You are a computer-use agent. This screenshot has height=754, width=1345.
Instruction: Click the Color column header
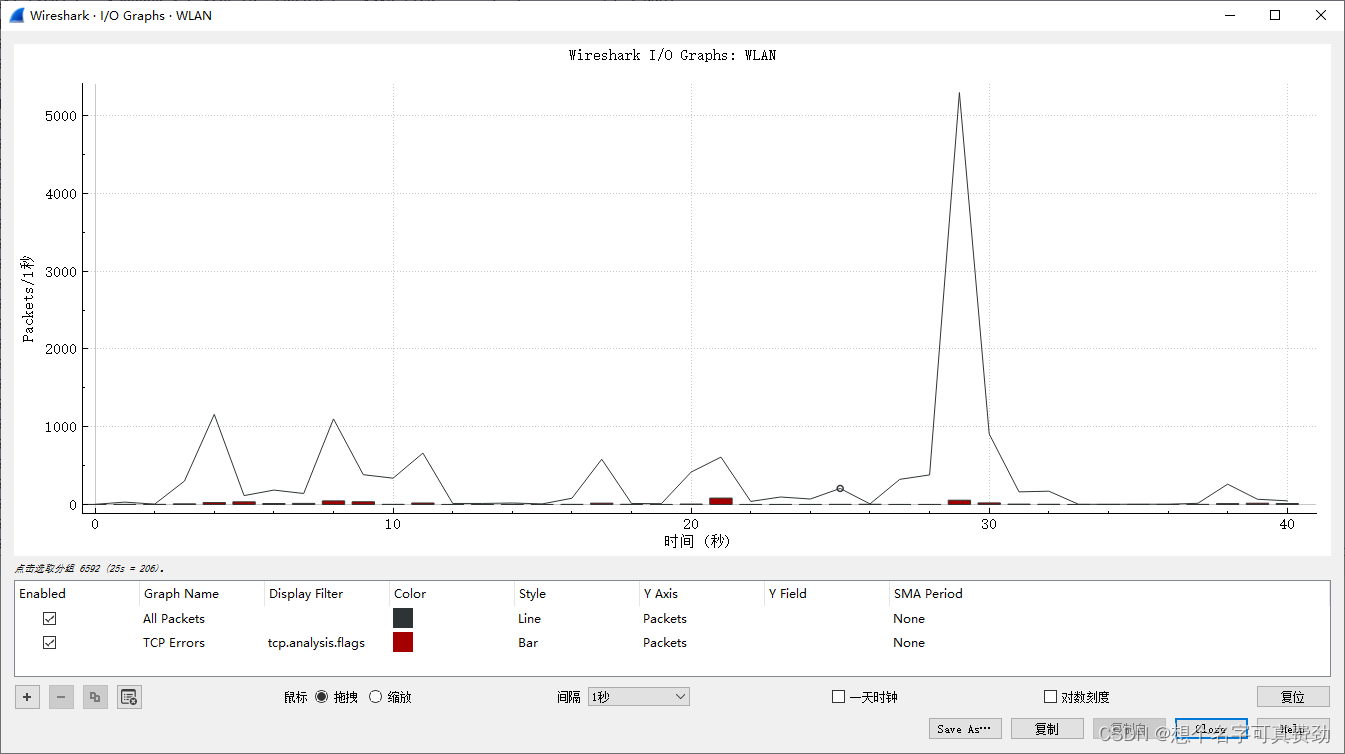[x=452, y=593]
